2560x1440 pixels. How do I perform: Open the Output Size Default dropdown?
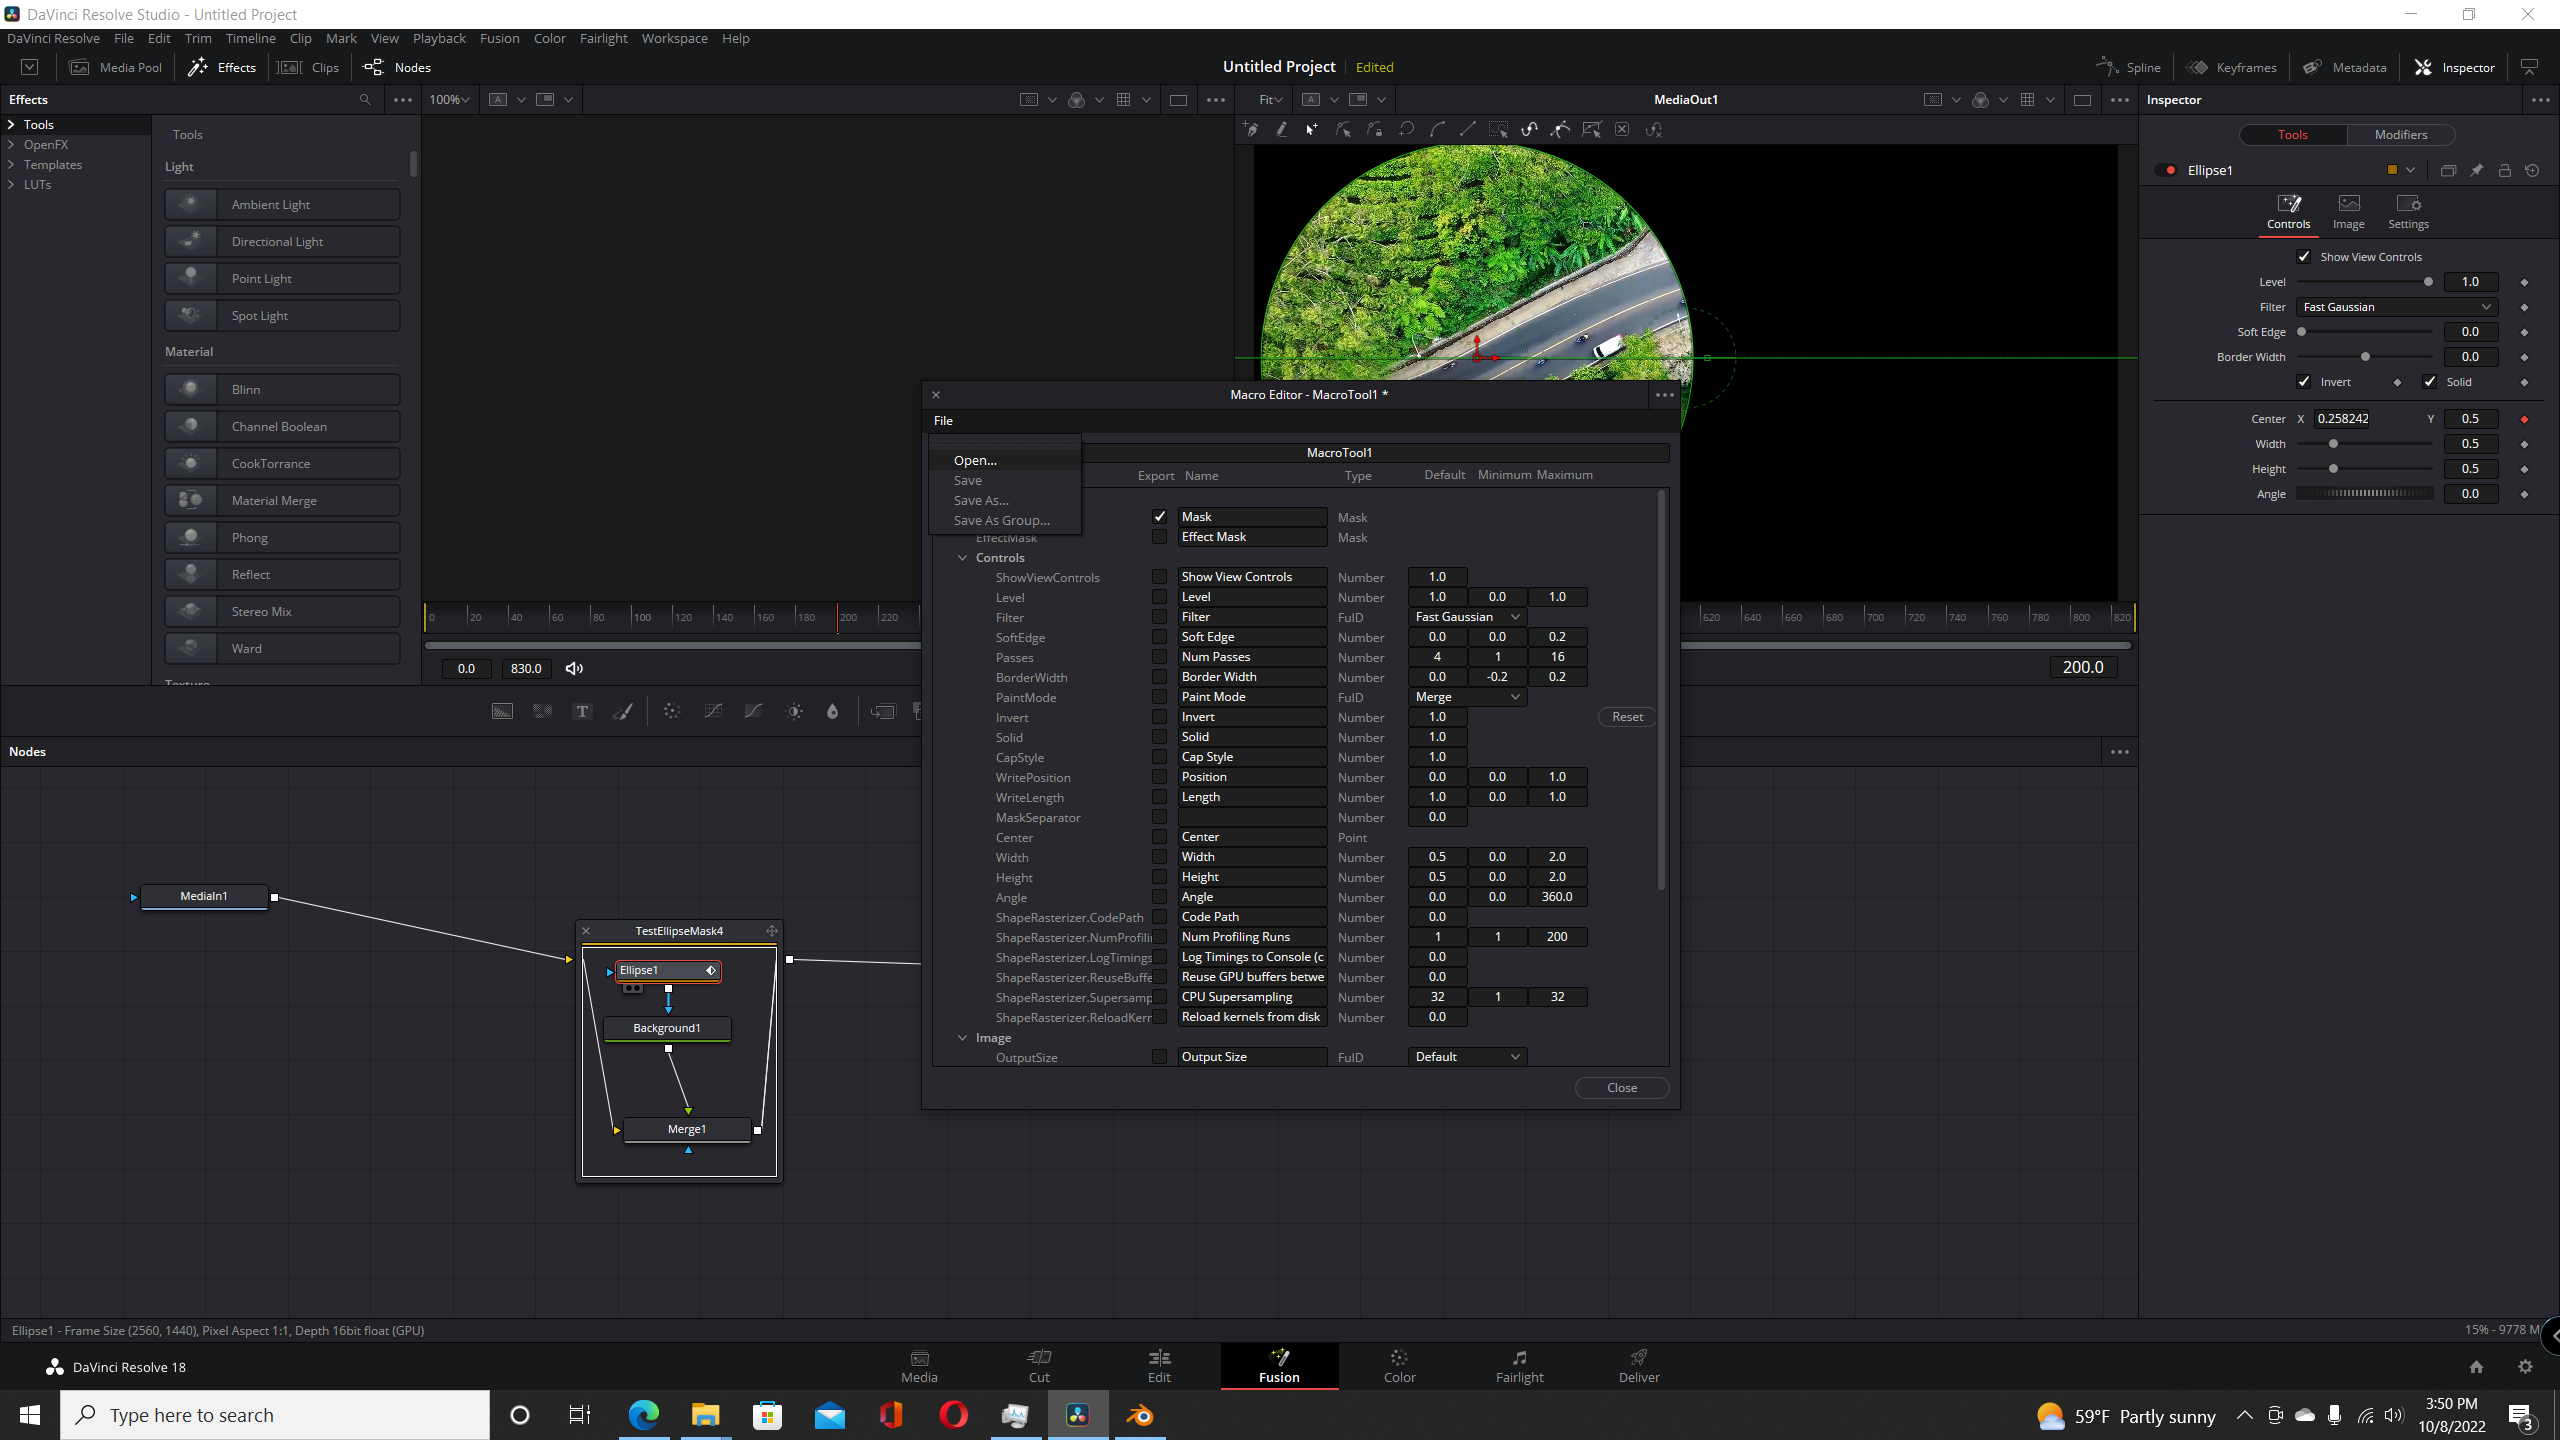tap(1467, 1057)
